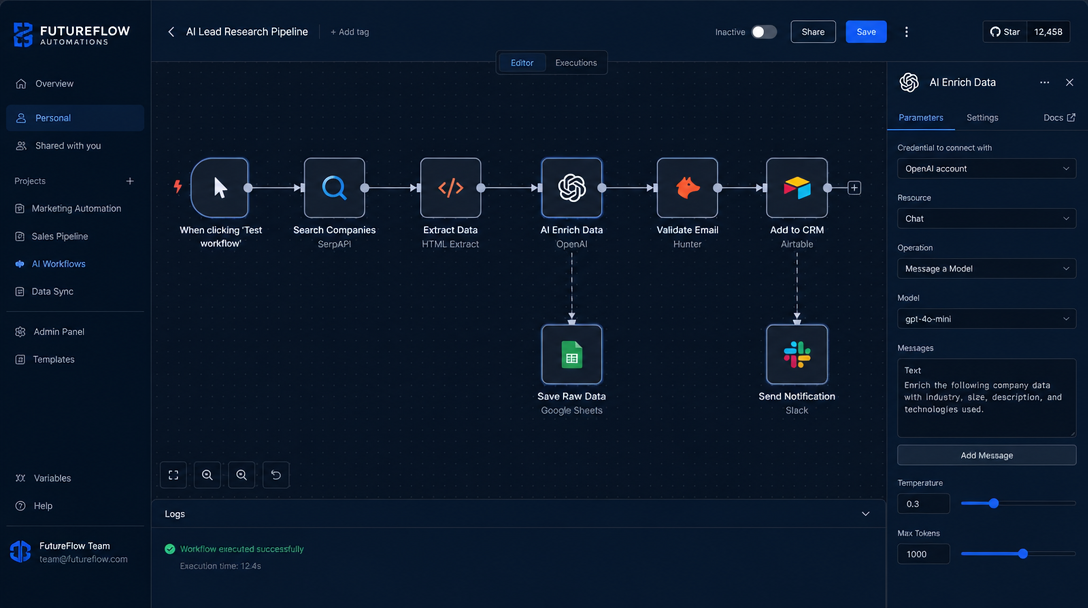Add a new project with plus icon
This screenshot has height=608, width=1088.
[130, 181]
